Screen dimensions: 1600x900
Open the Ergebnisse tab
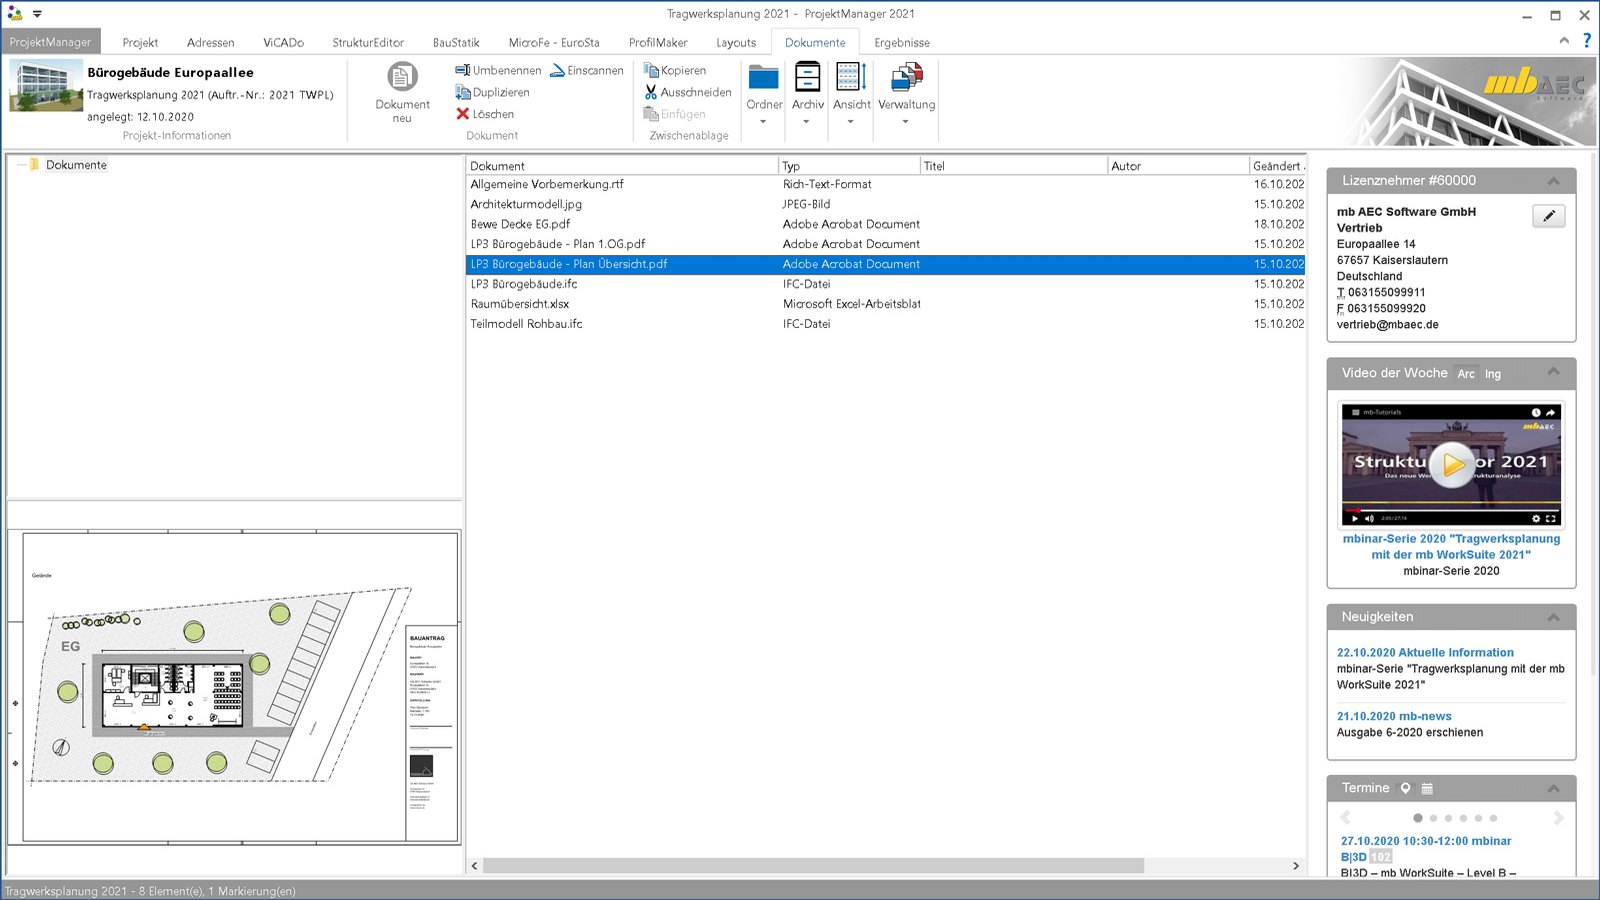[x=902, y=42]
